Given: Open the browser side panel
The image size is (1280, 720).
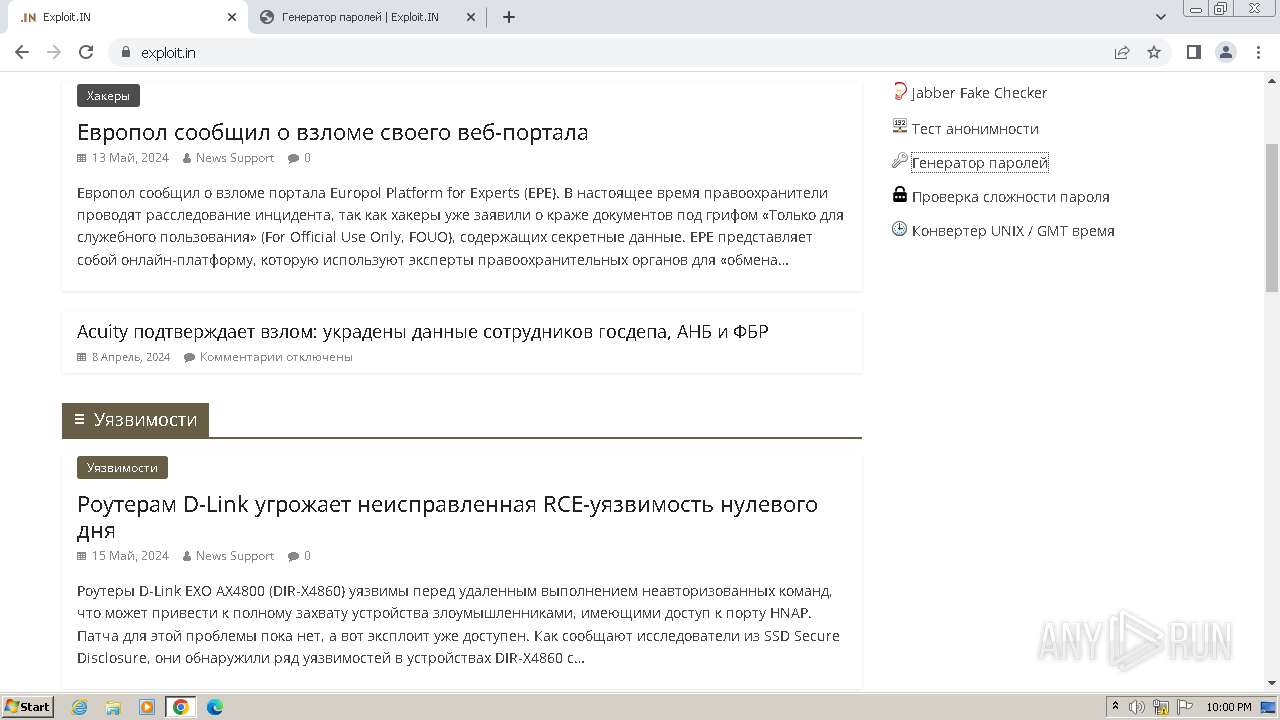Looking at the screenshot, I should (x=1193, y=52).
